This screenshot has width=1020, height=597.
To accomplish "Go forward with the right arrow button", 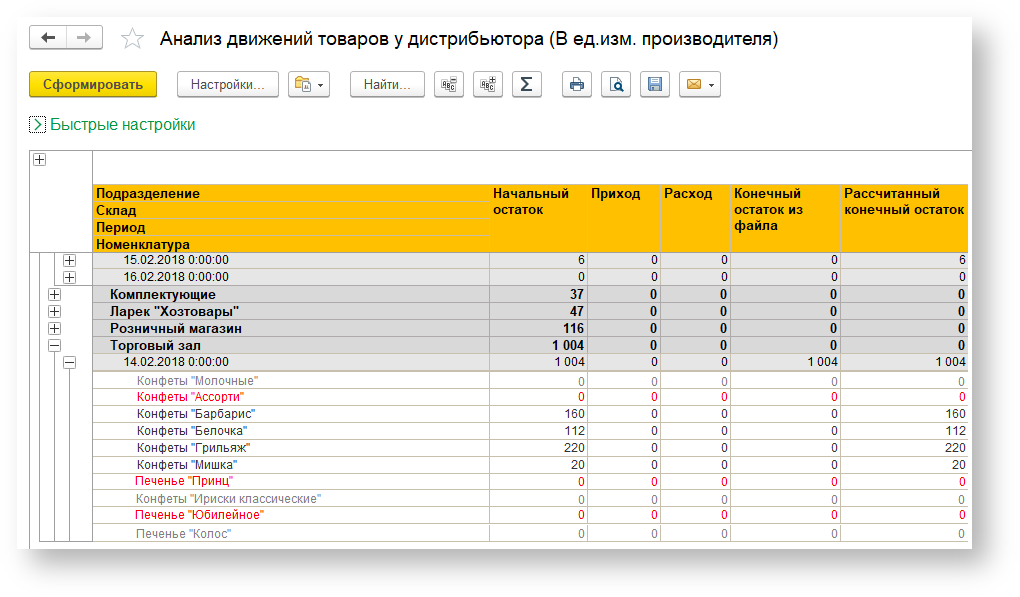I will (x=84, y=38).
